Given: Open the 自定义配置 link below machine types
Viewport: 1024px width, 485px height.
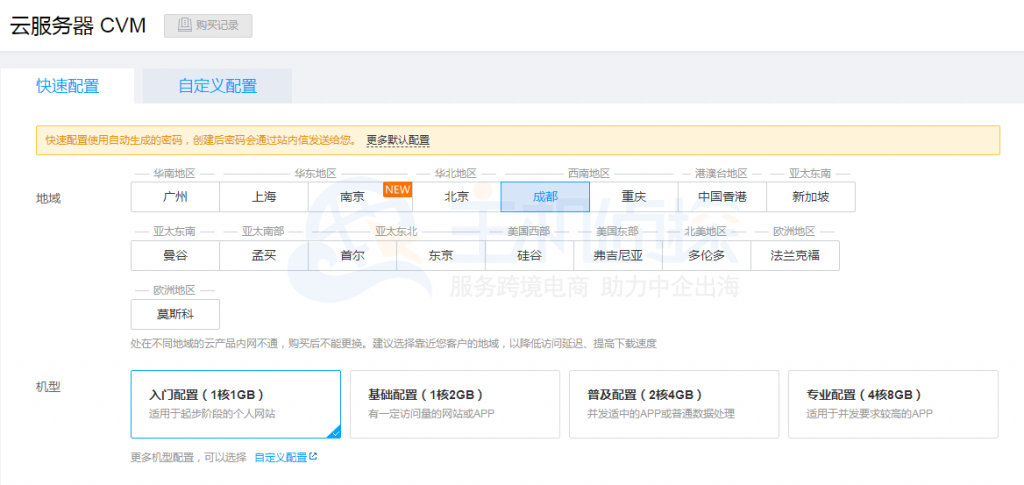Looking at the screenshot, I should coord(281,457).
